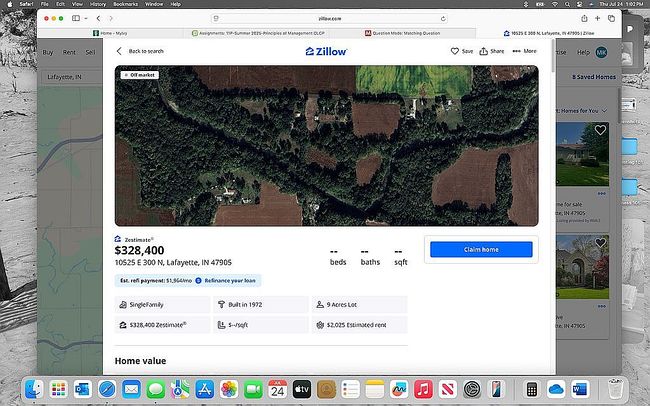Switch to the Assignments Principles of Management tab

tap(258, 33)
